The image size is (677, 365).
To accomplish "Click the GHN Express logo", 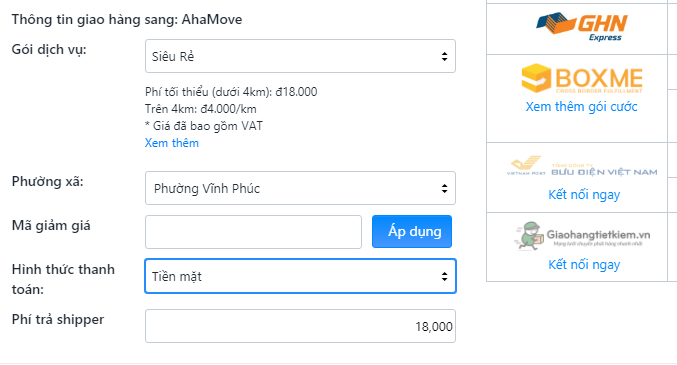I will coord(582,27).
